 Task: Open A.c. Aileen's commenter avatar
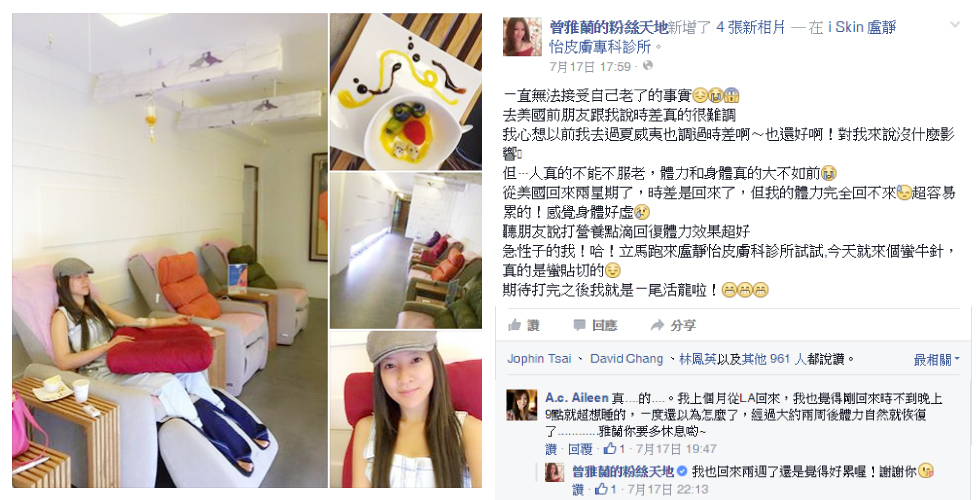click(522, 405)
